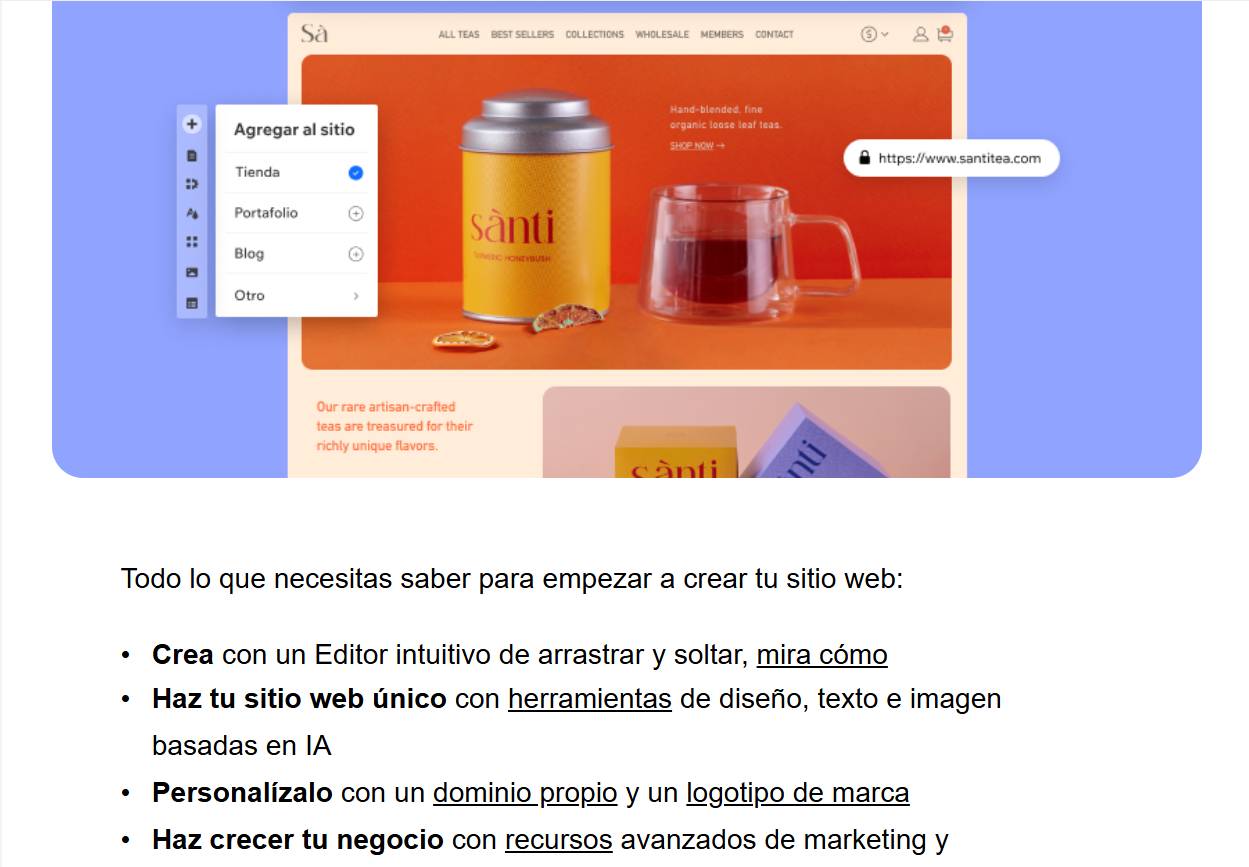The image size is (1249, 867).
Task: Click the table layout icon at sidebar bottom
Action: click(x=192, y=303)
